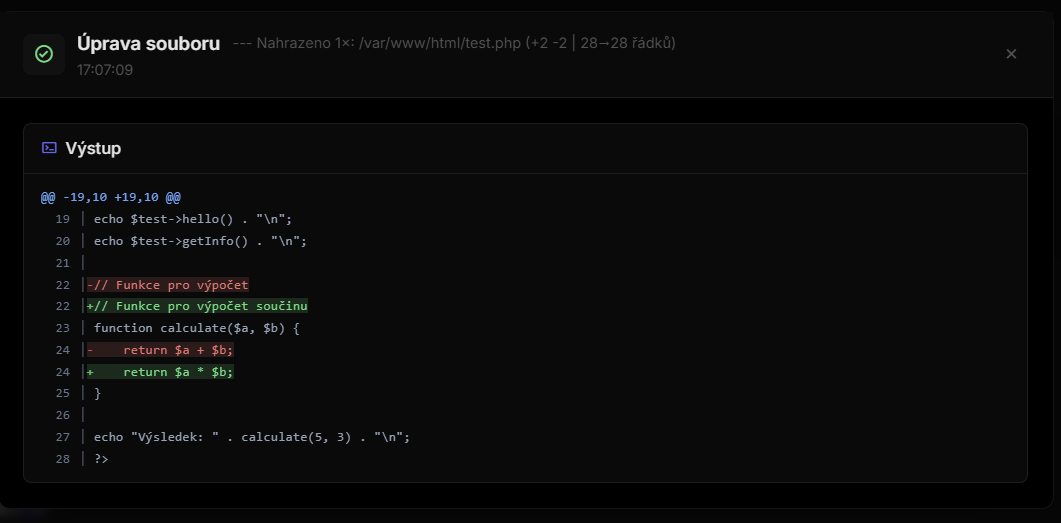Image resolution: width=1061 pixels, height=523 pixels.
Task: Click the Výstup section header label
Action: [x=93, y=148]
